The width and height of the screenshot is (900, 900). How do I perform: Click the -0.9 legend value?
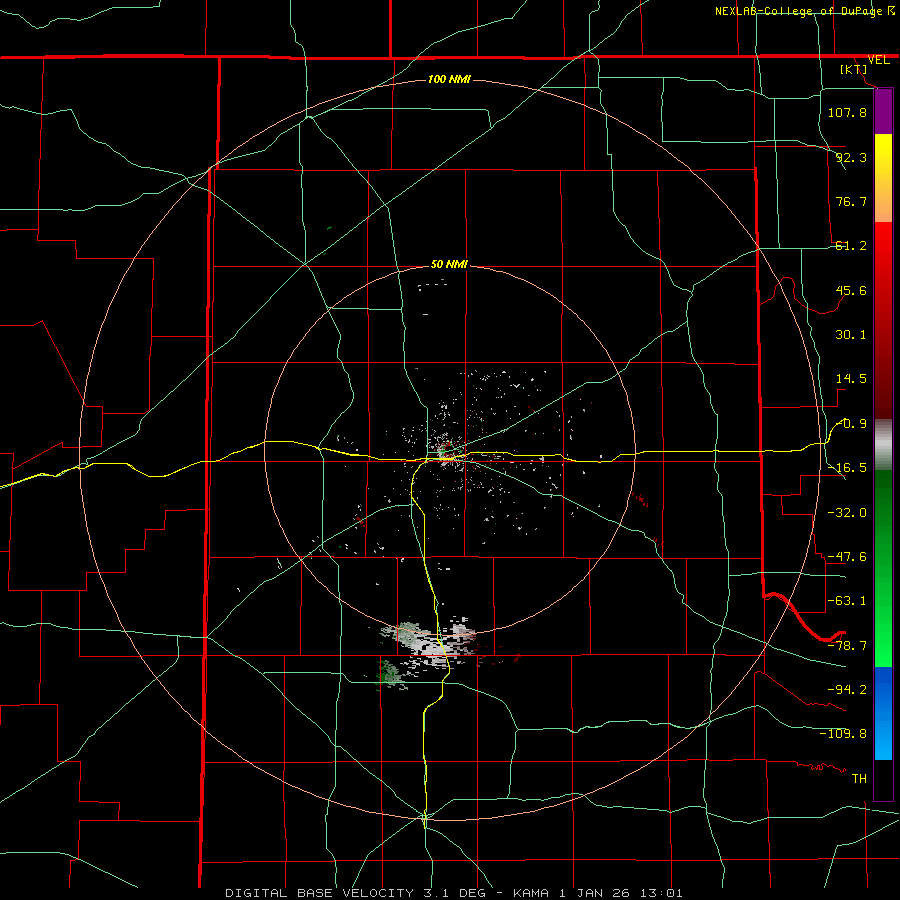click(x=851, y=424)
